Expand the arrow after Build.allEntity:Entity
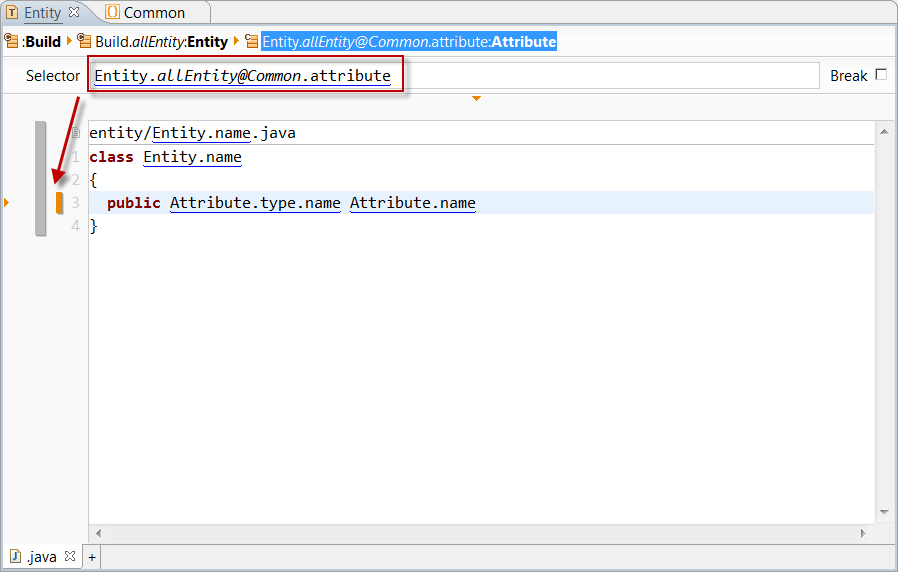 tap(236, 42)
